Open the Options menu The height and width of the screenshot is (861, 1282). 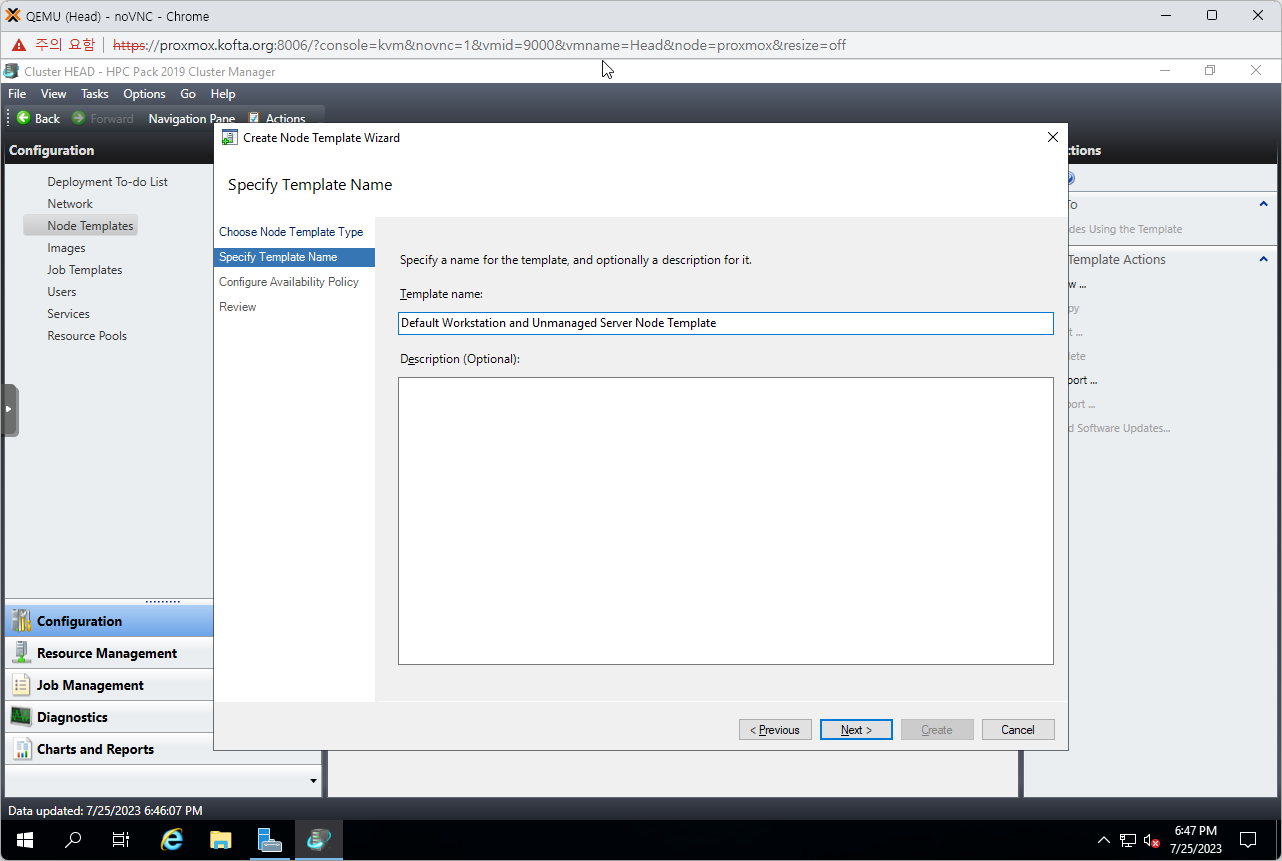pyautogui.click(x=144, y=94)
